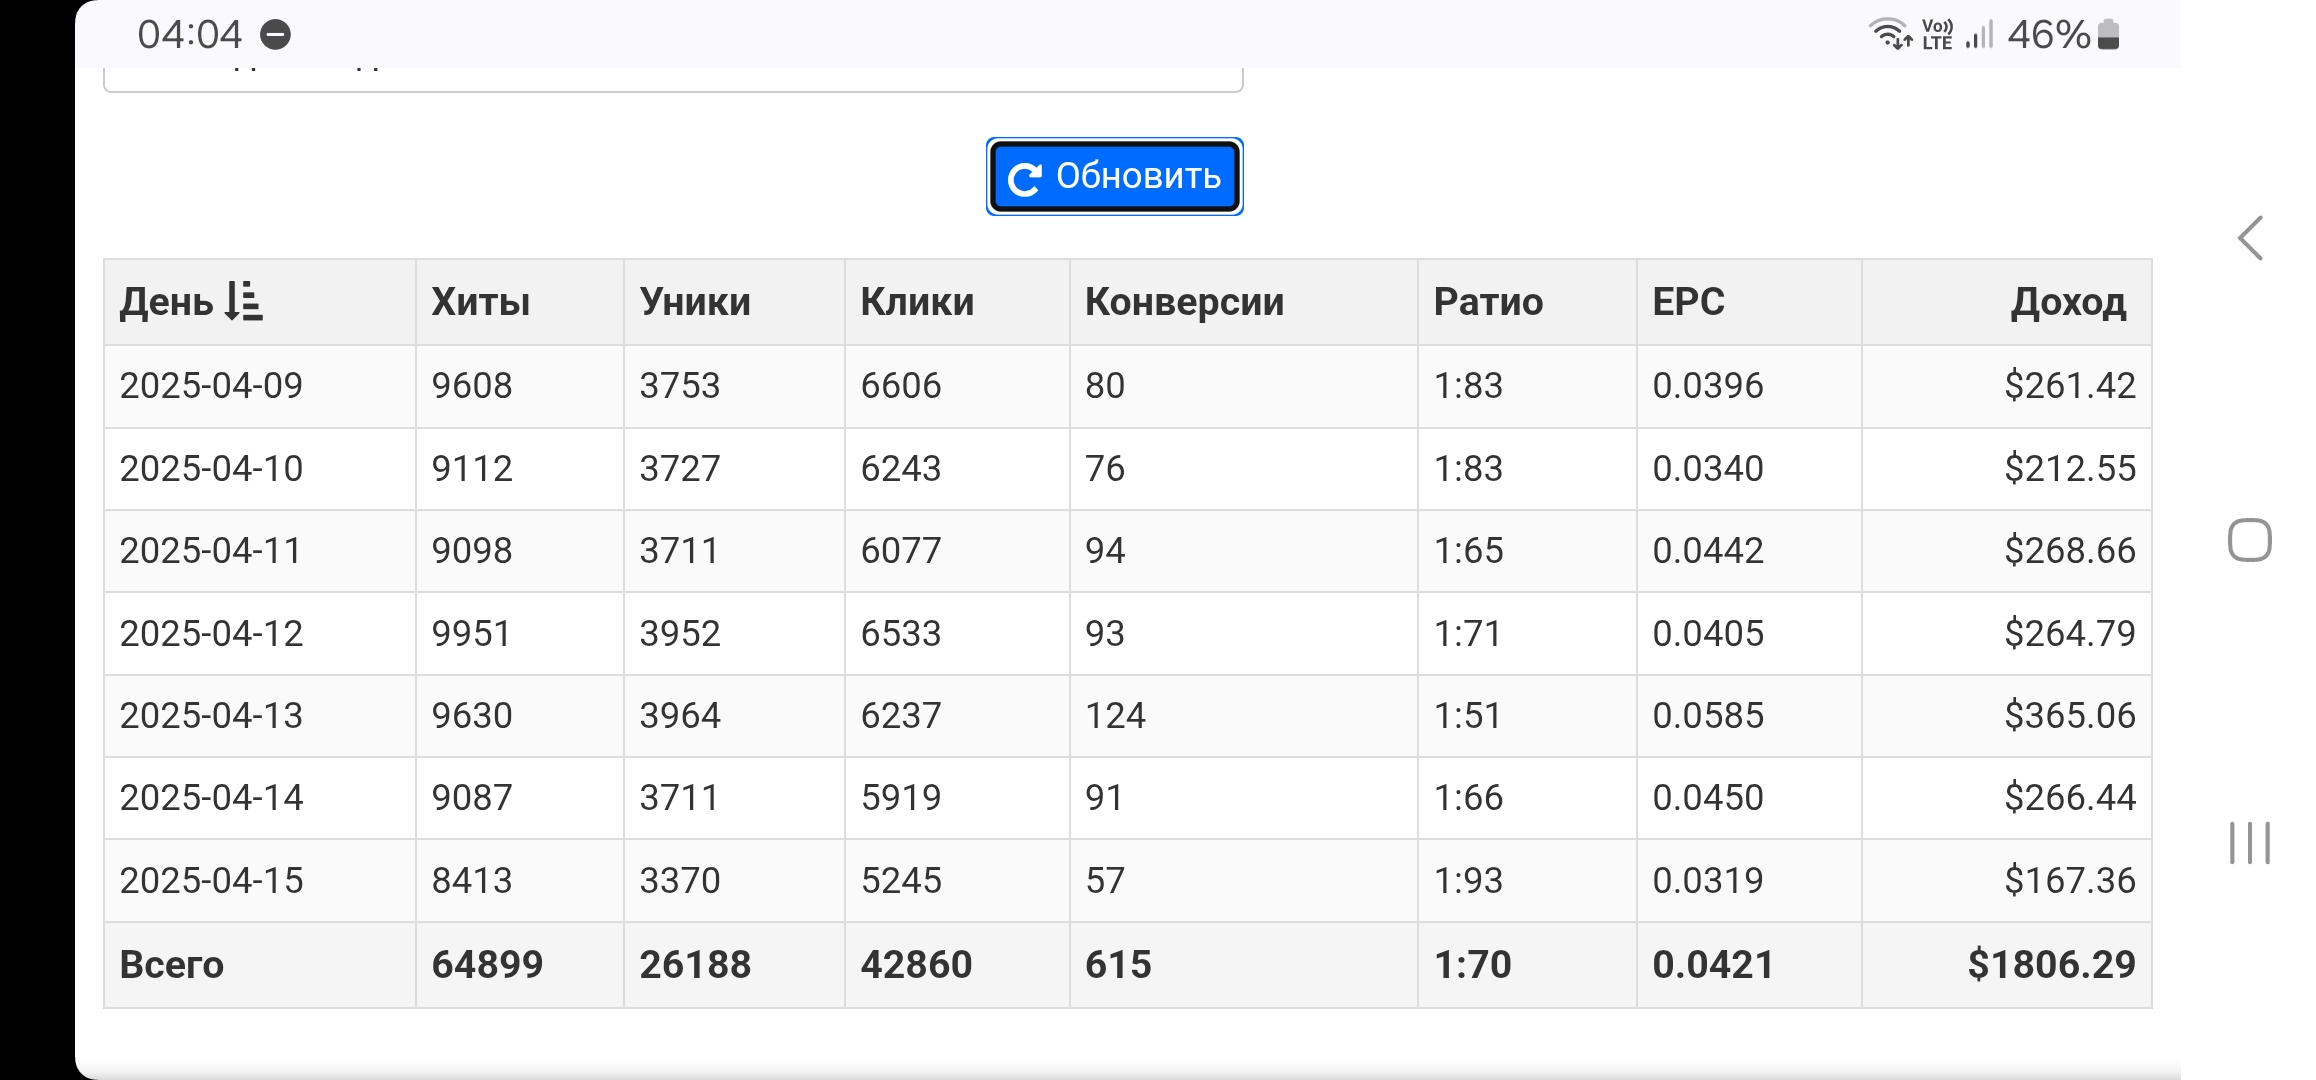Tap the VoLTE status indicator
Screen dimensions: 2316x1080
pyautogui.click(x=1937, y=35)
